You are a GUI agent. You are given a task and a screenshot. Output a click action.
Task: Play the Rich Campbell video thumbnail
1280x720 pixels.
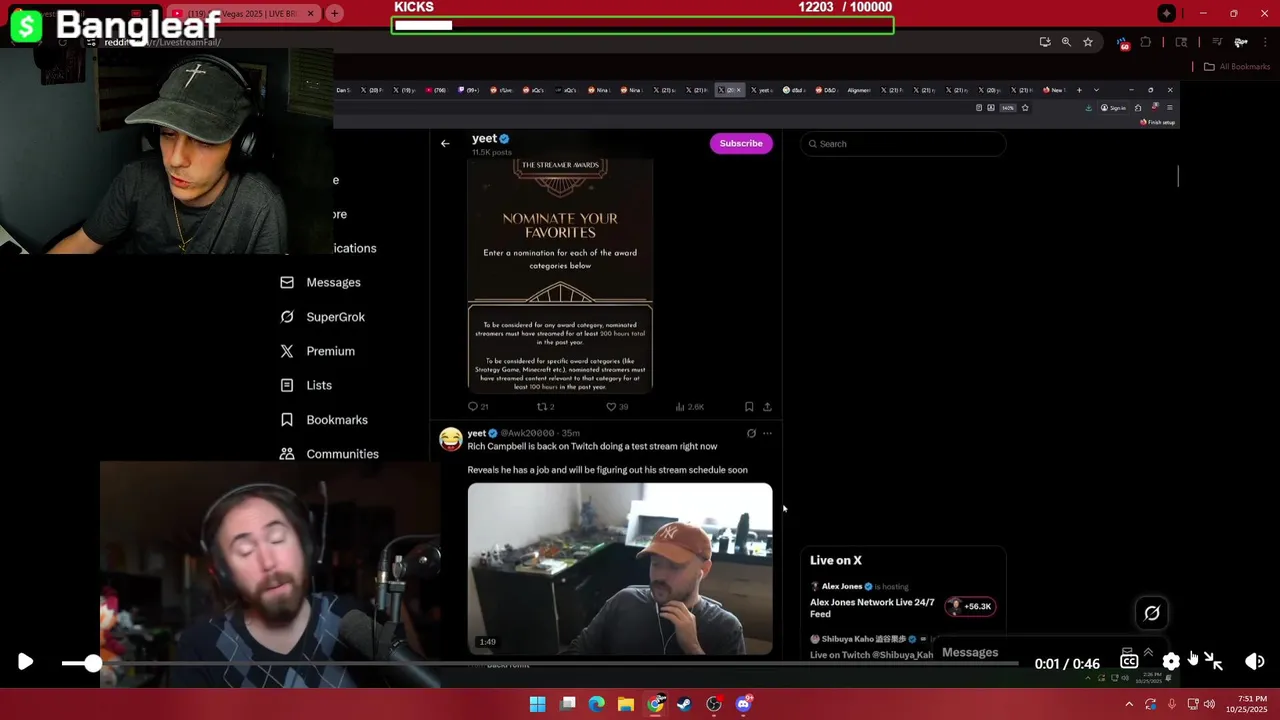pyautogui.click(x=620, y=569)
